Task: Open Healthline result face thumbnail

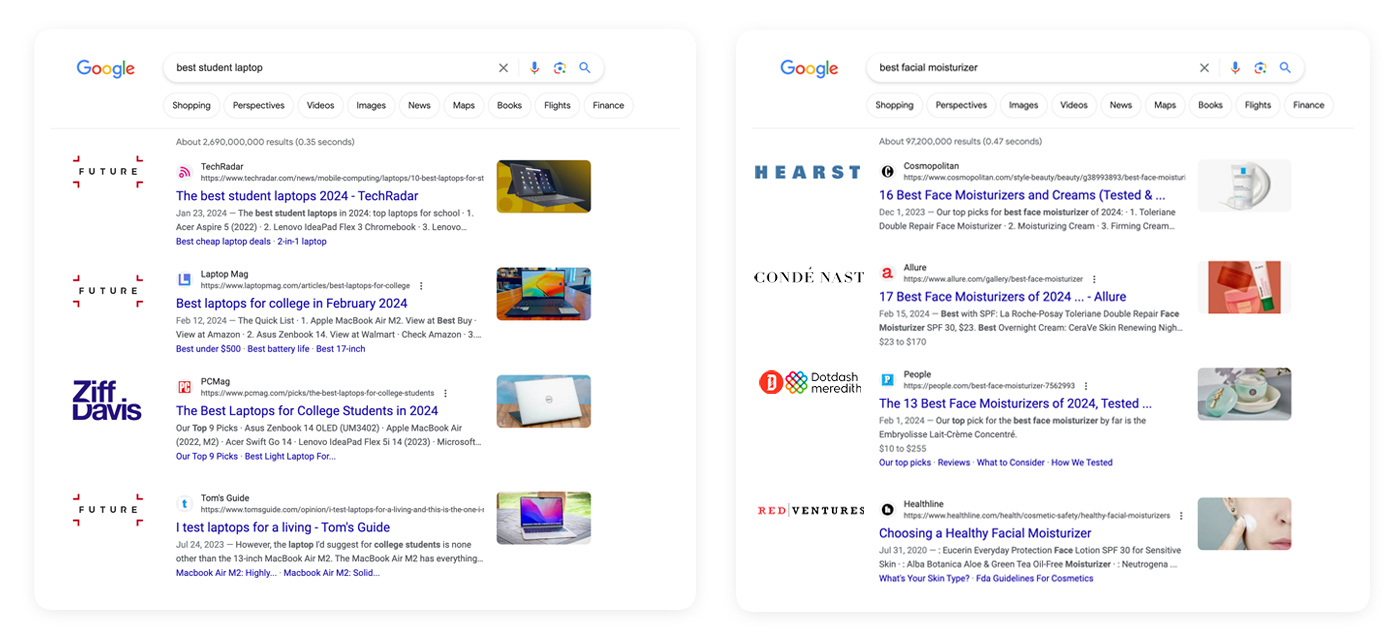Action: 1244,524
